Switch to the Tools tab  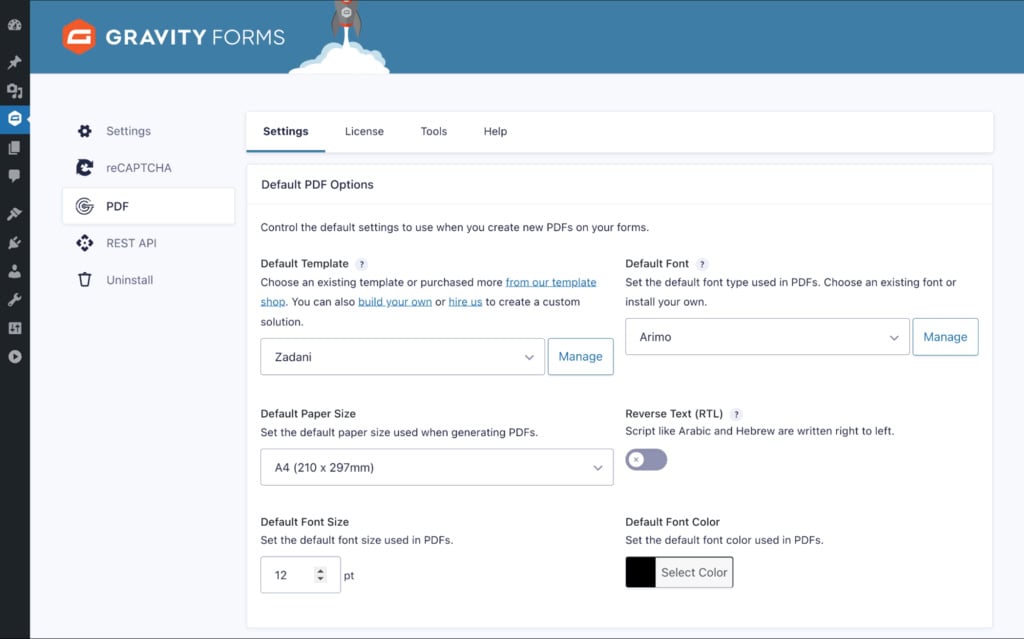point(434,131)
